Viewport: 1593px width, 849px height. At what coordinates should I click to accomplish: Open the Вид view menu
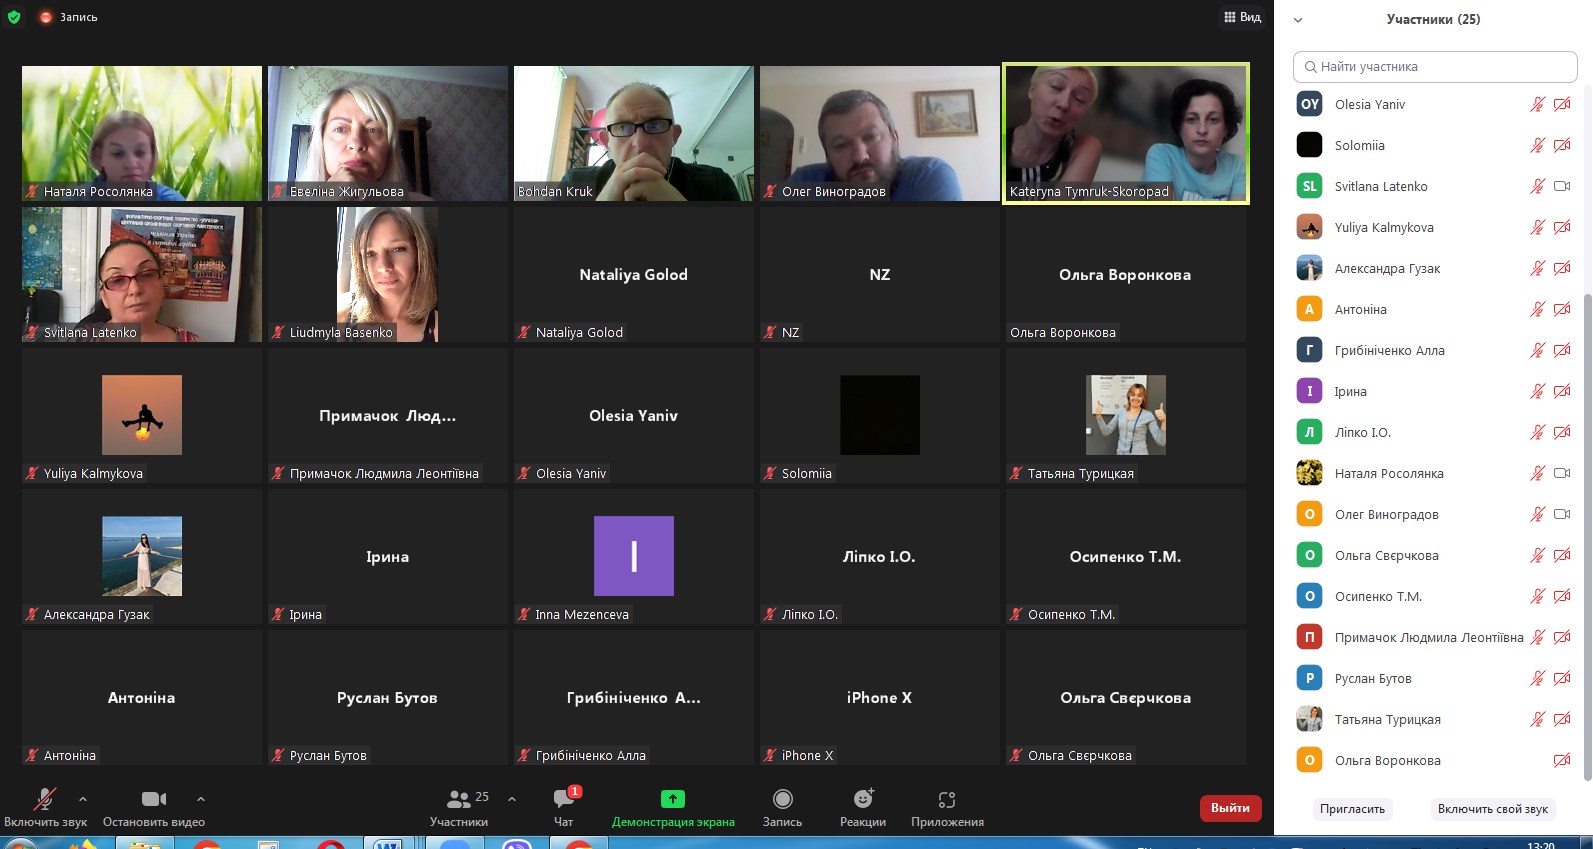(x=1243, y=17)
